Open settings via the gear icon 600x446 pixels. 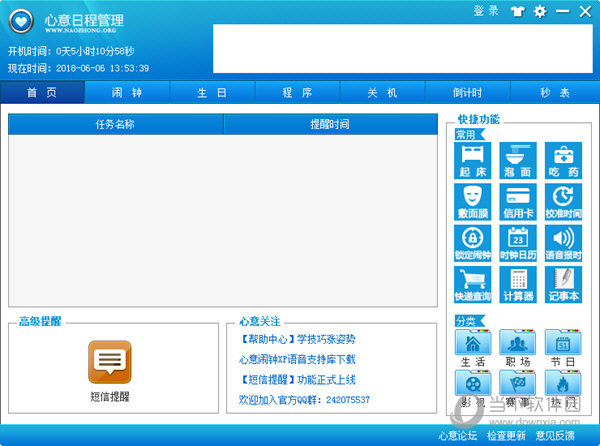coord(540,11)
